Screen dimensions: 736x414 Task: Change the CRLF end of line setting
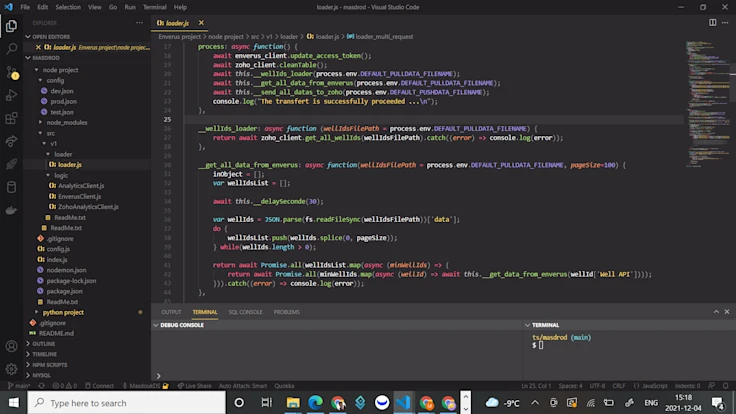tap(619, 386)
